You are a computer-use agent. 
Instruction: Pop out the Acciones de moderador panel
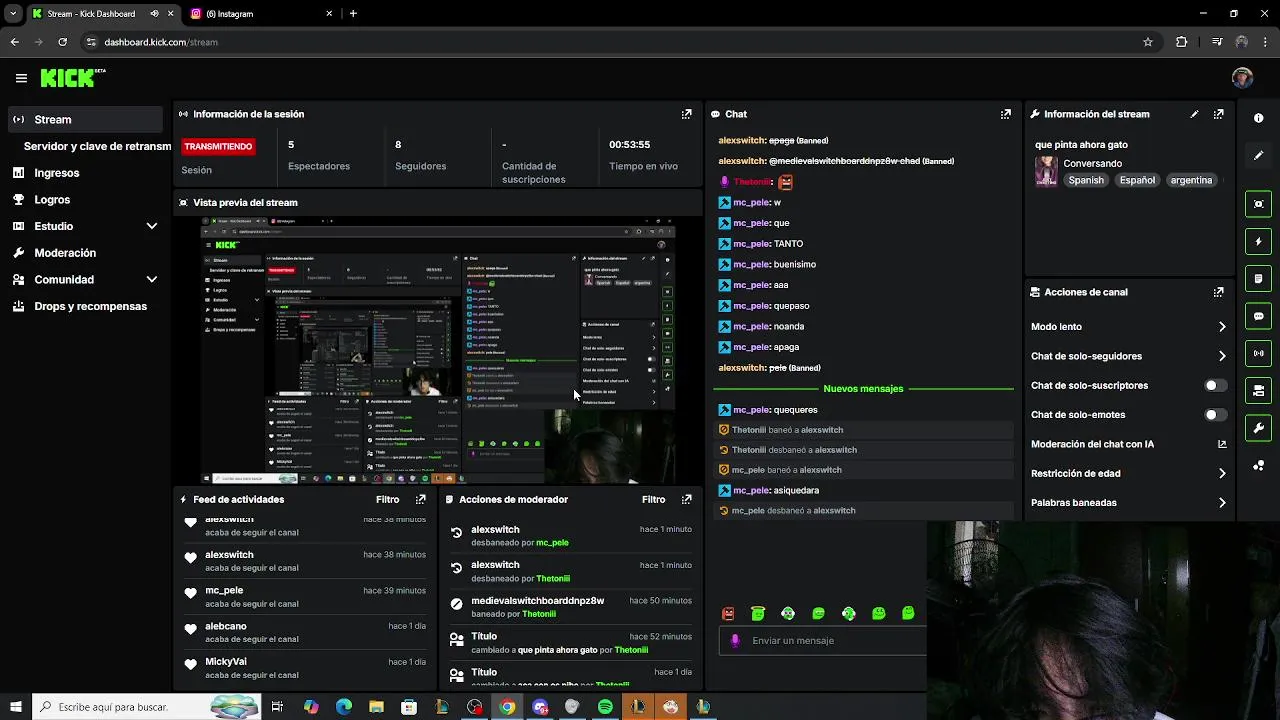point(686,499)
